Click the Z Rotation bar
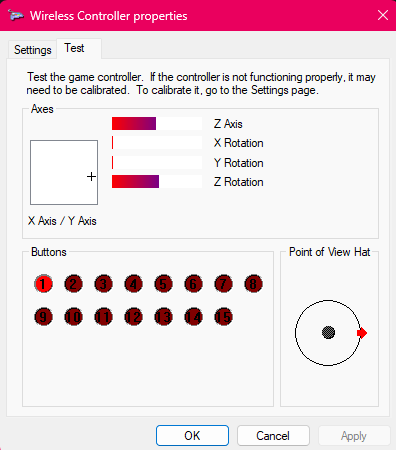 157,182
